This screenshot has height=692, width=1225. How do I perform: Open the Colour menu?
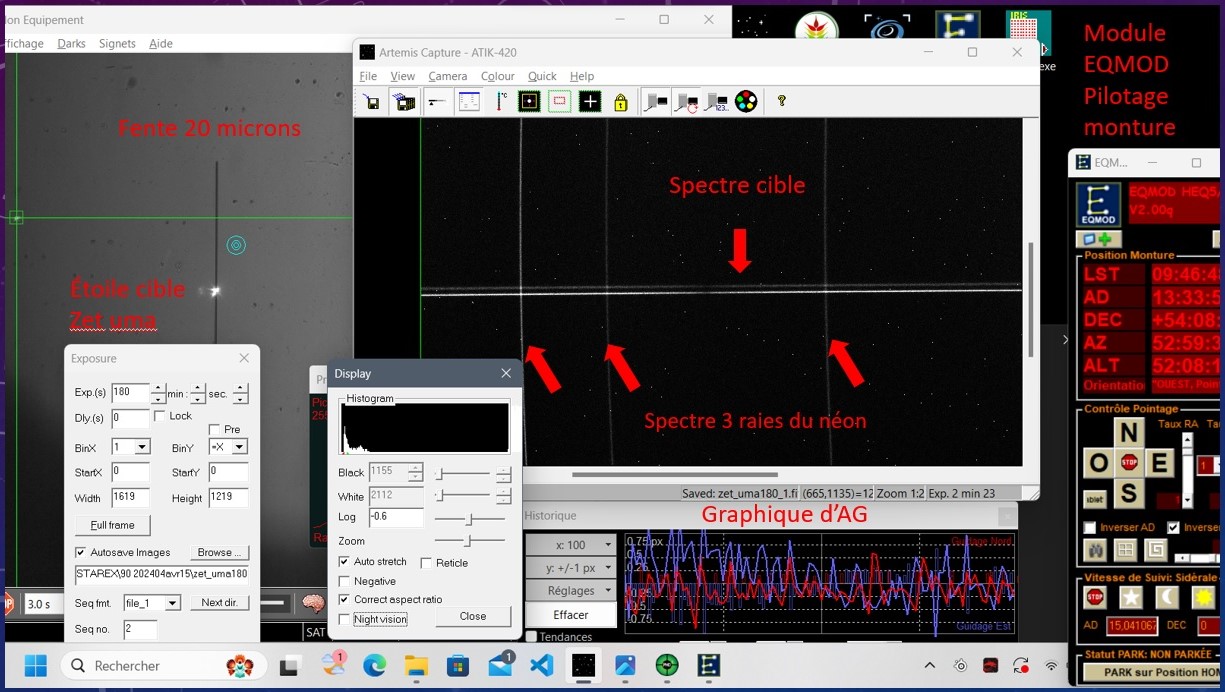click(497, 76)
